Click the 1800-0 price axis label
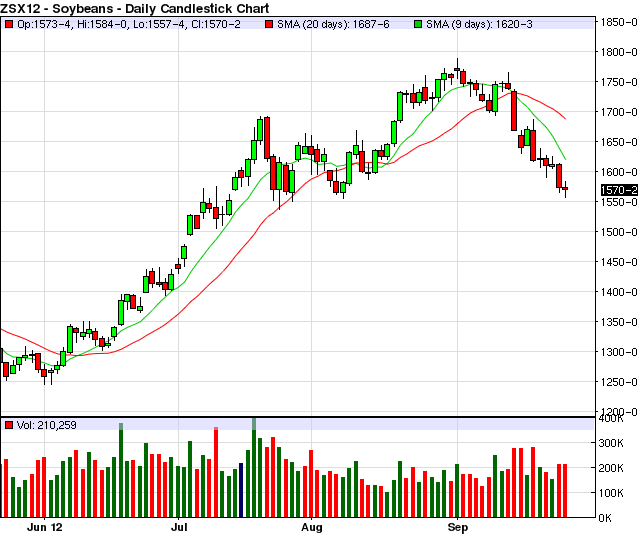This screenshot has width=640, height=536. [619, 52]
